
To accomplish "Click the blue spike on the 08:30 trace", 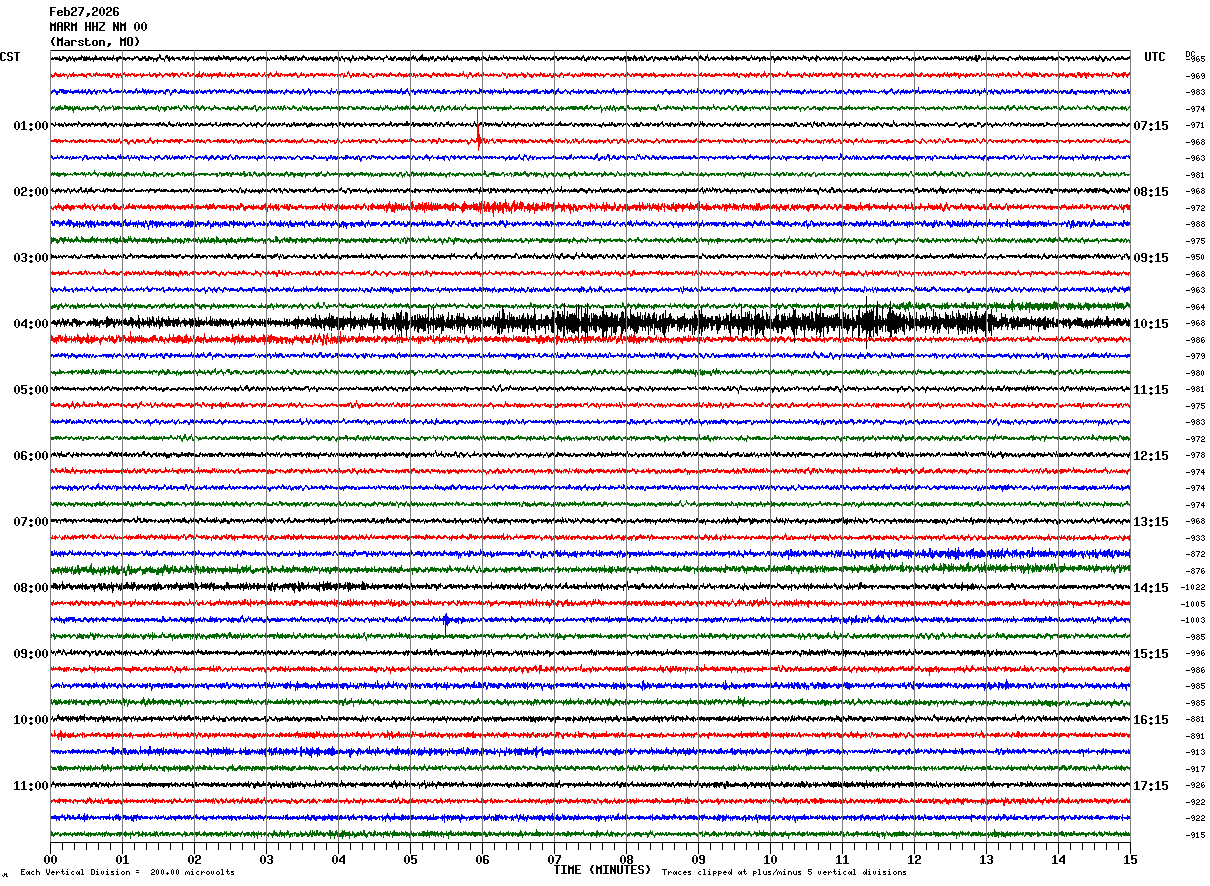I will 445,620.
